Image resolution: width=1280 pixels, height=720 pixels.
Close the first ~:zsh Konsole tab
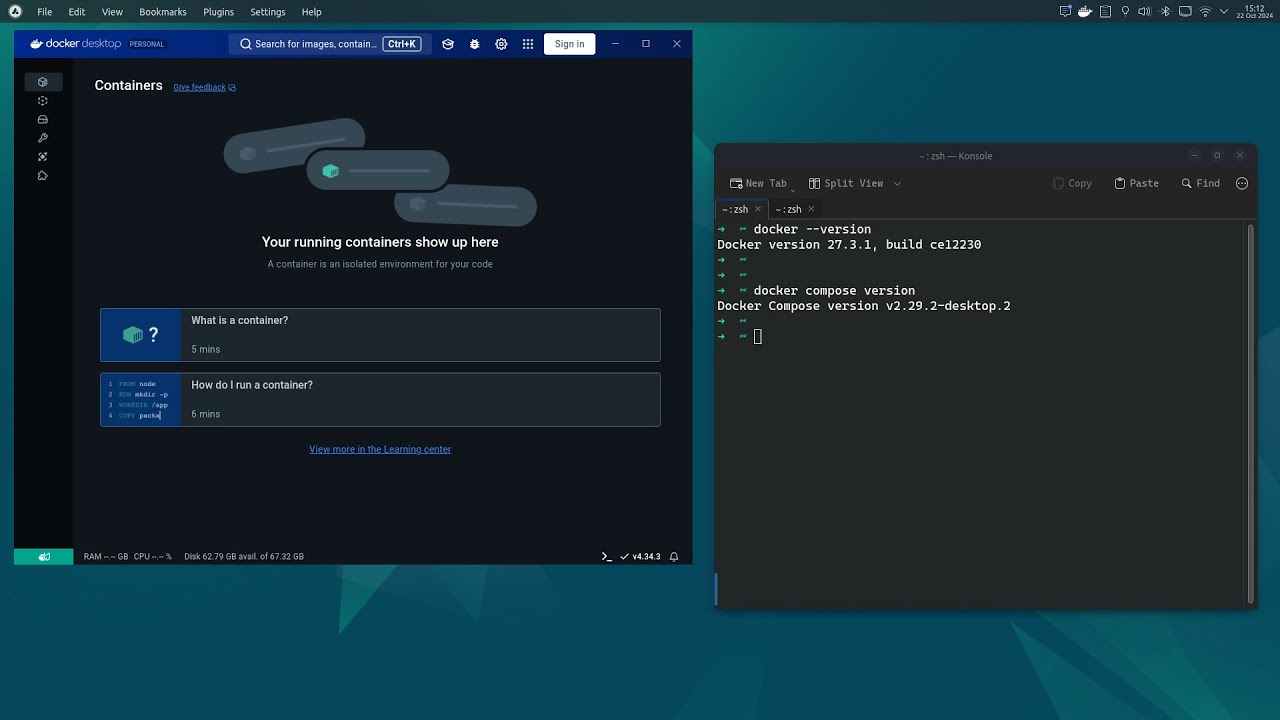tap(758, 209)
